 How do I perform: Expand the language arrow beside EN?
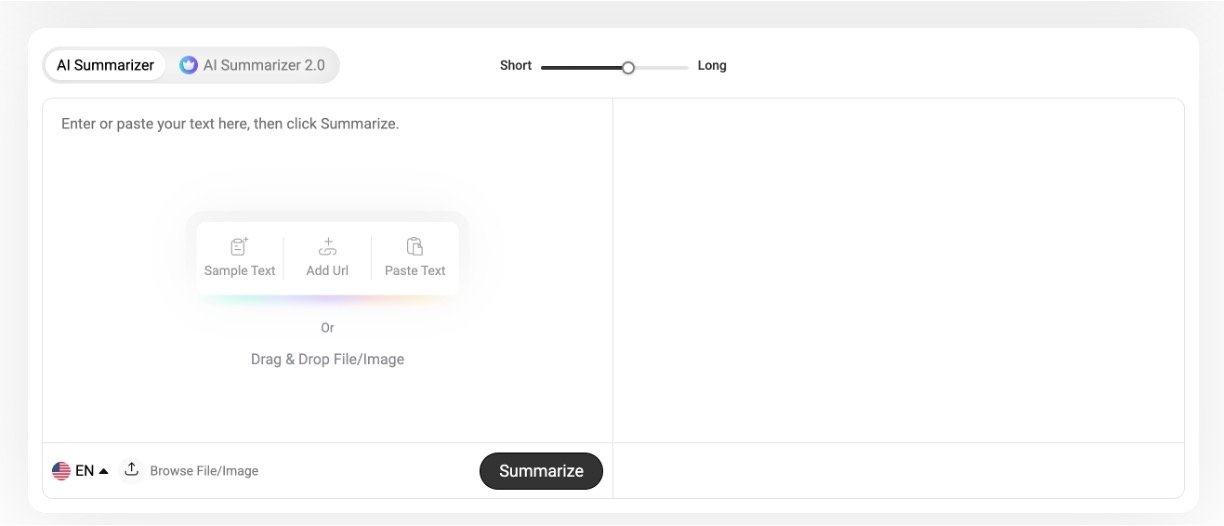coord(104,471)
